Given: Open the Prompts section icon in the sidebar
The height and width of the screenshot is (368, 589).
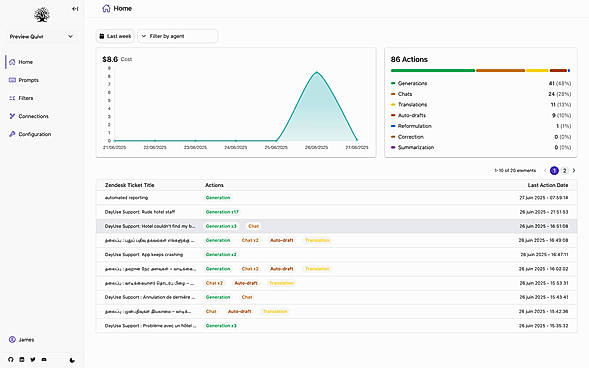Looking at the screenshot, I should coord(12,80).
